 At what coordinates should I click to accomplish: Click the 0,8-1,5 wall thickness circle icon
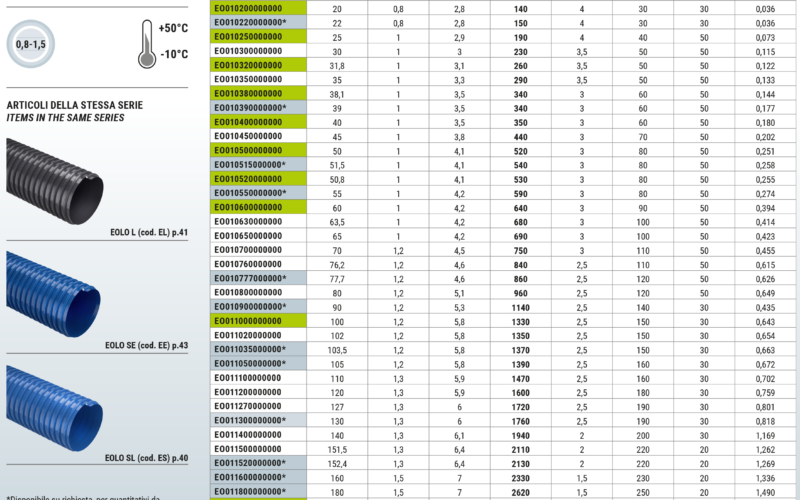(x=32, y=42)
